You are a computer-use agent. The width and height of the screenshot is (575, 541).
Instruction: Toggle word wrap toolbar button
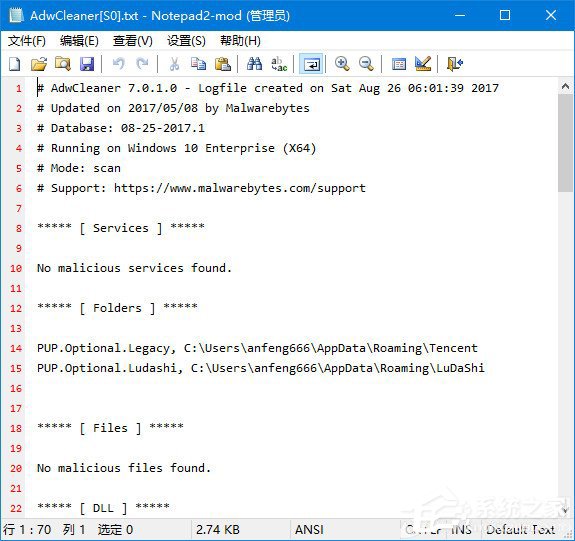point(311,64)
